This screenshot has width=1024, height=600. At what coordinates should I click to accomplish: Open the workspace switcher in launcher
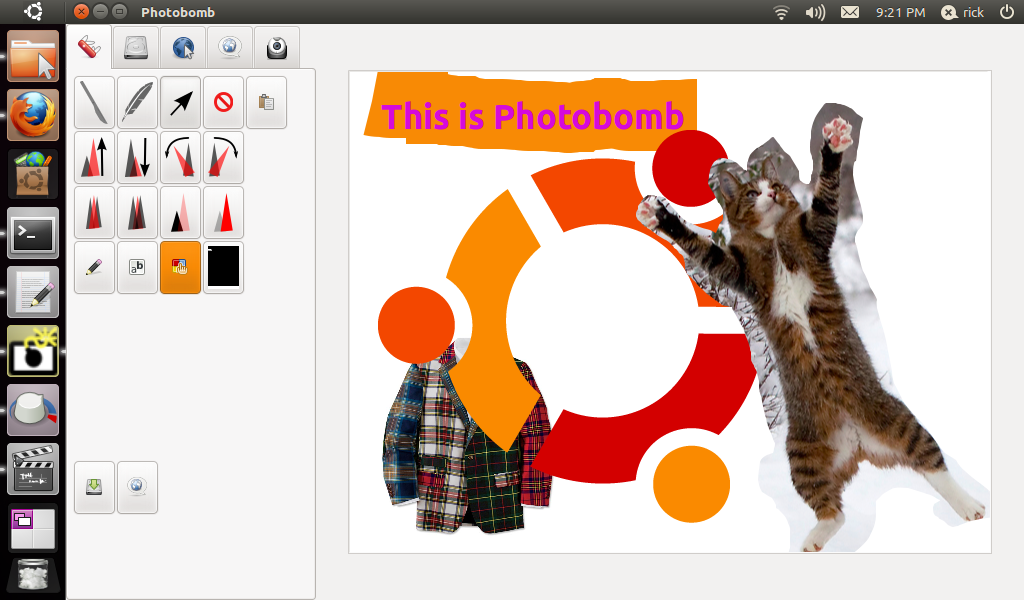tap(33, 528)
